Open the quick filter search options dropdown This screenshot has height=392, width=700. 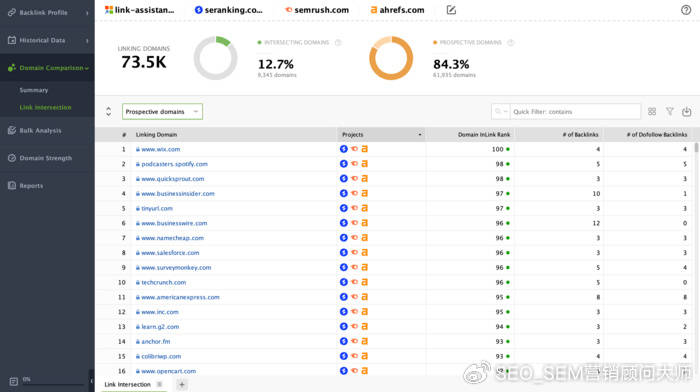click(501, 112)
